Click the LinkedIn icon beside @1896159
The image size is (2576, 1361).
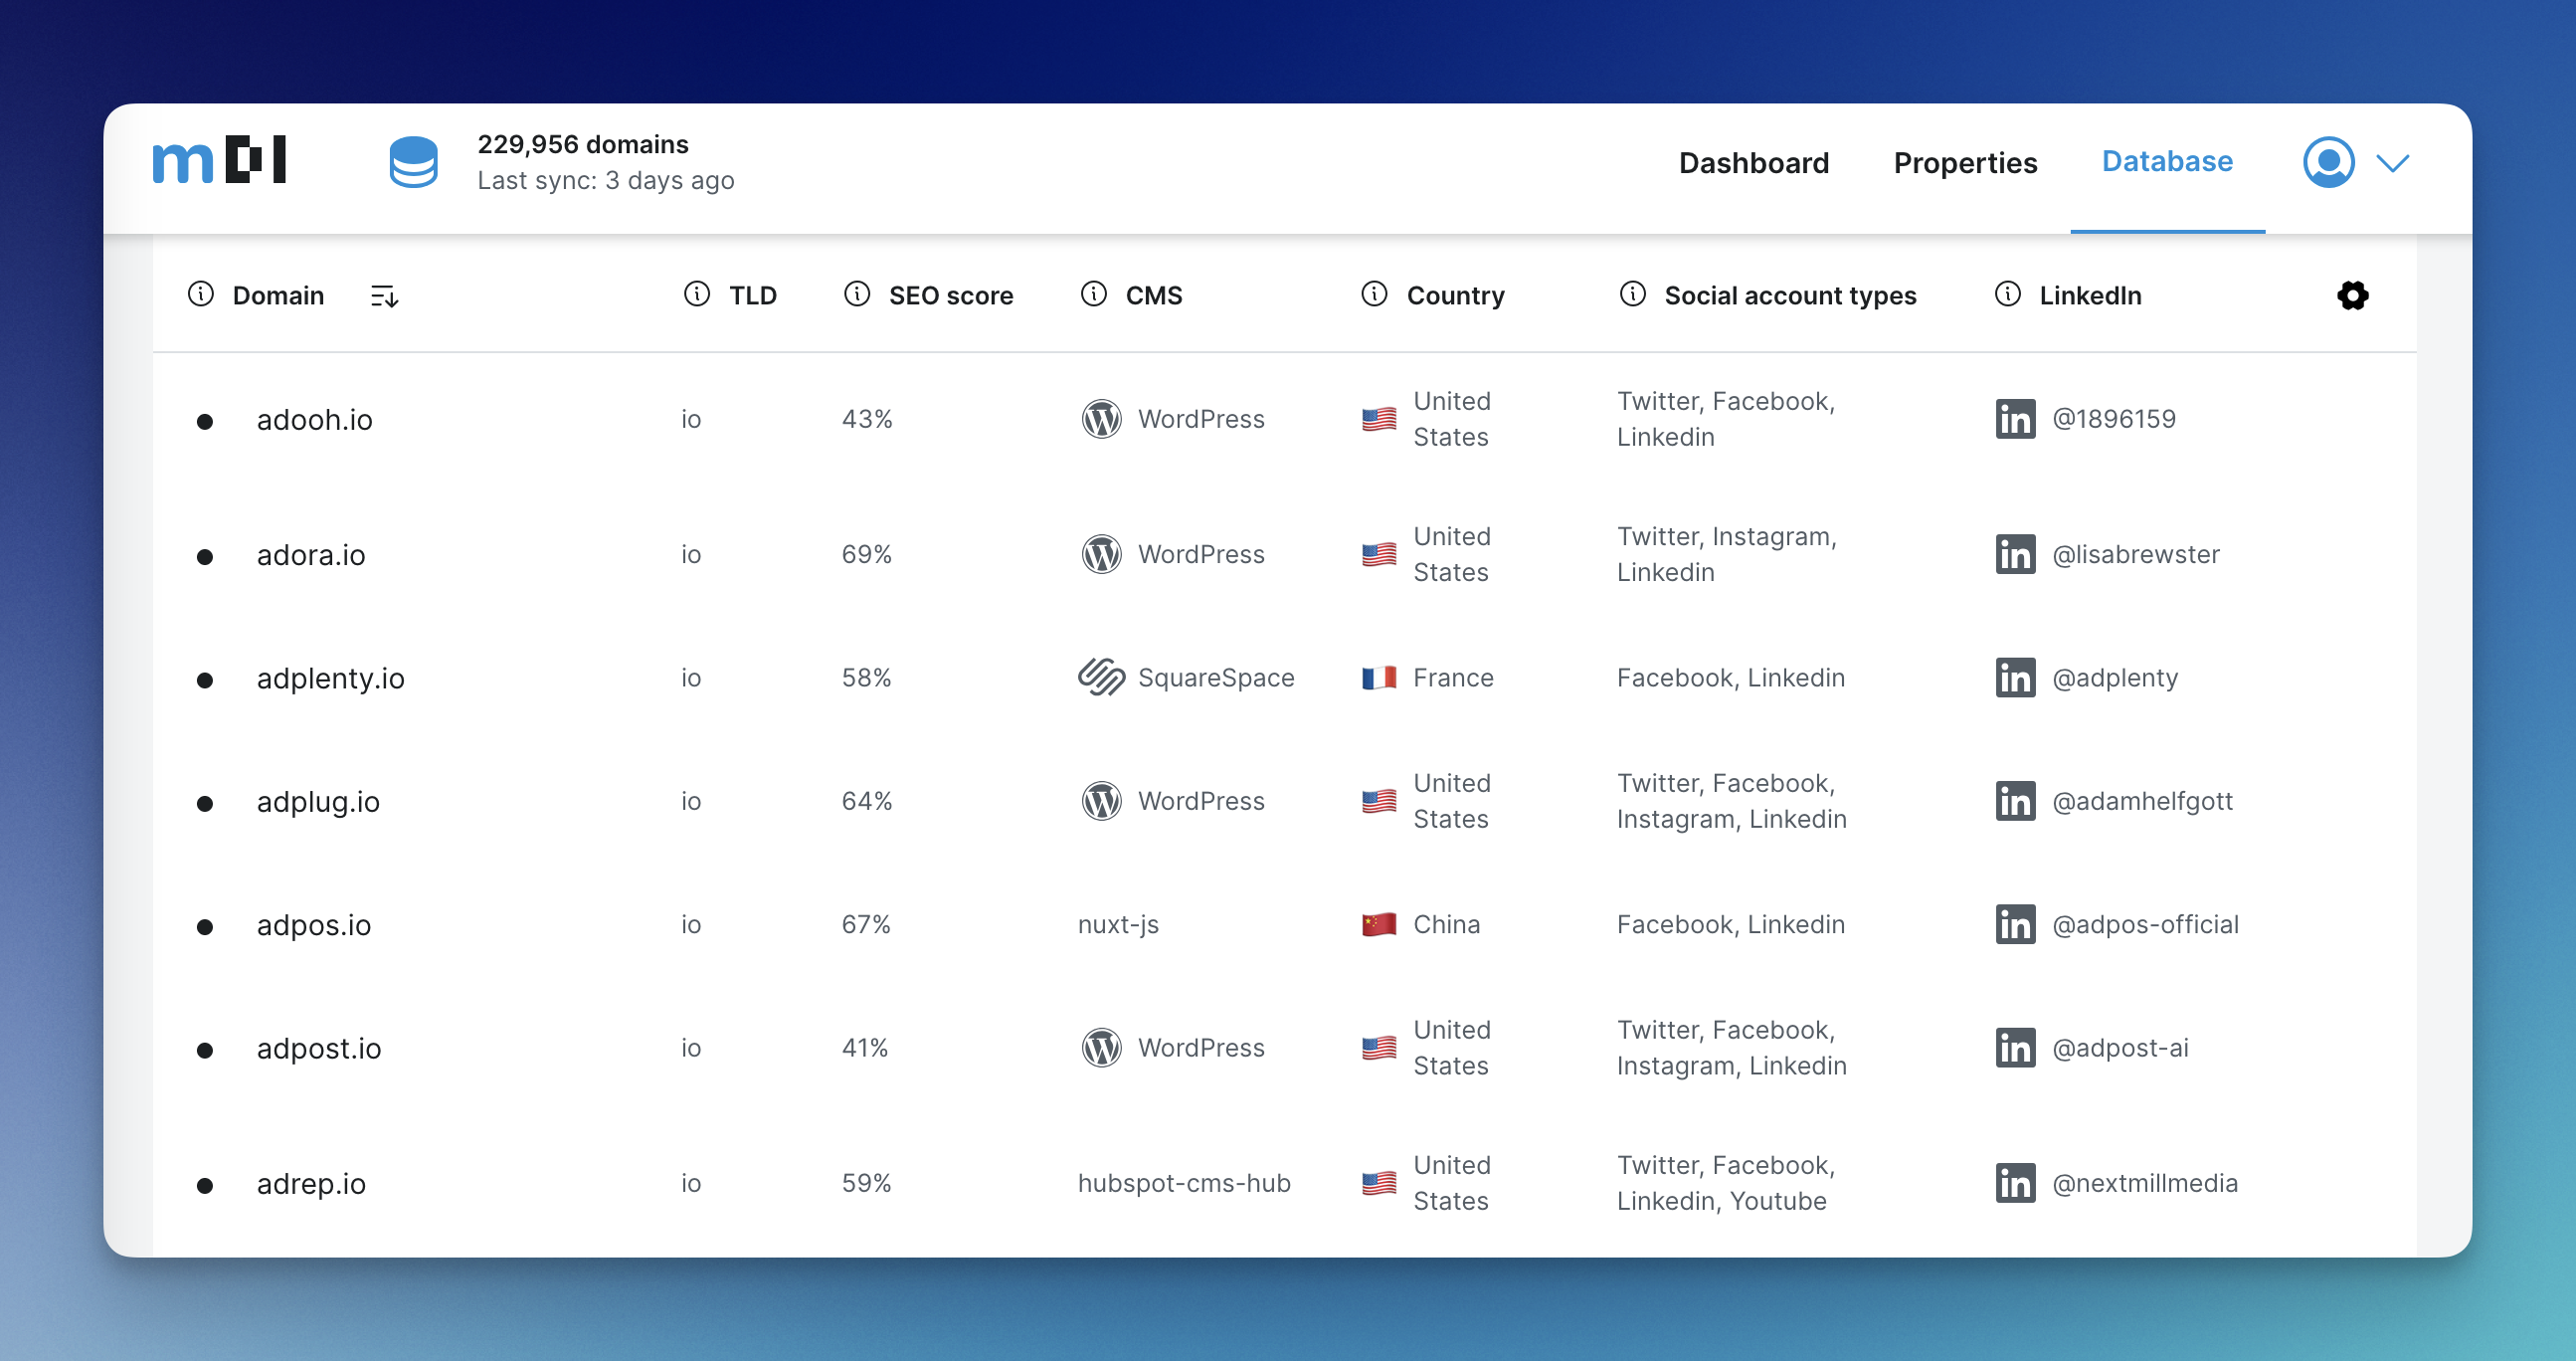(x=2015, y=419)
